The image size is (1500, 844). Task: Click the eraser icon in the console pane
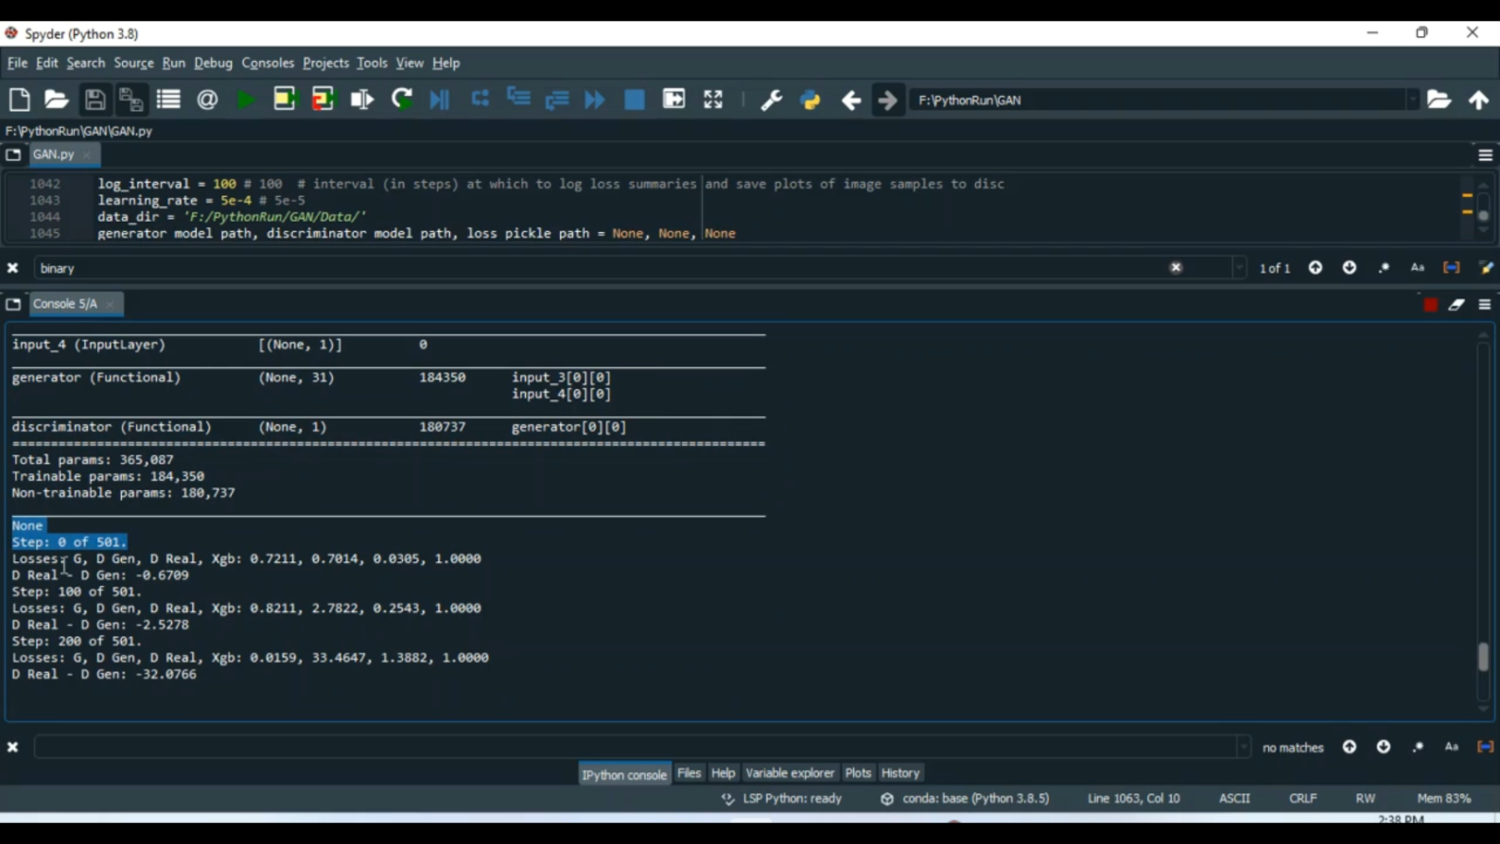(1457, 305)
